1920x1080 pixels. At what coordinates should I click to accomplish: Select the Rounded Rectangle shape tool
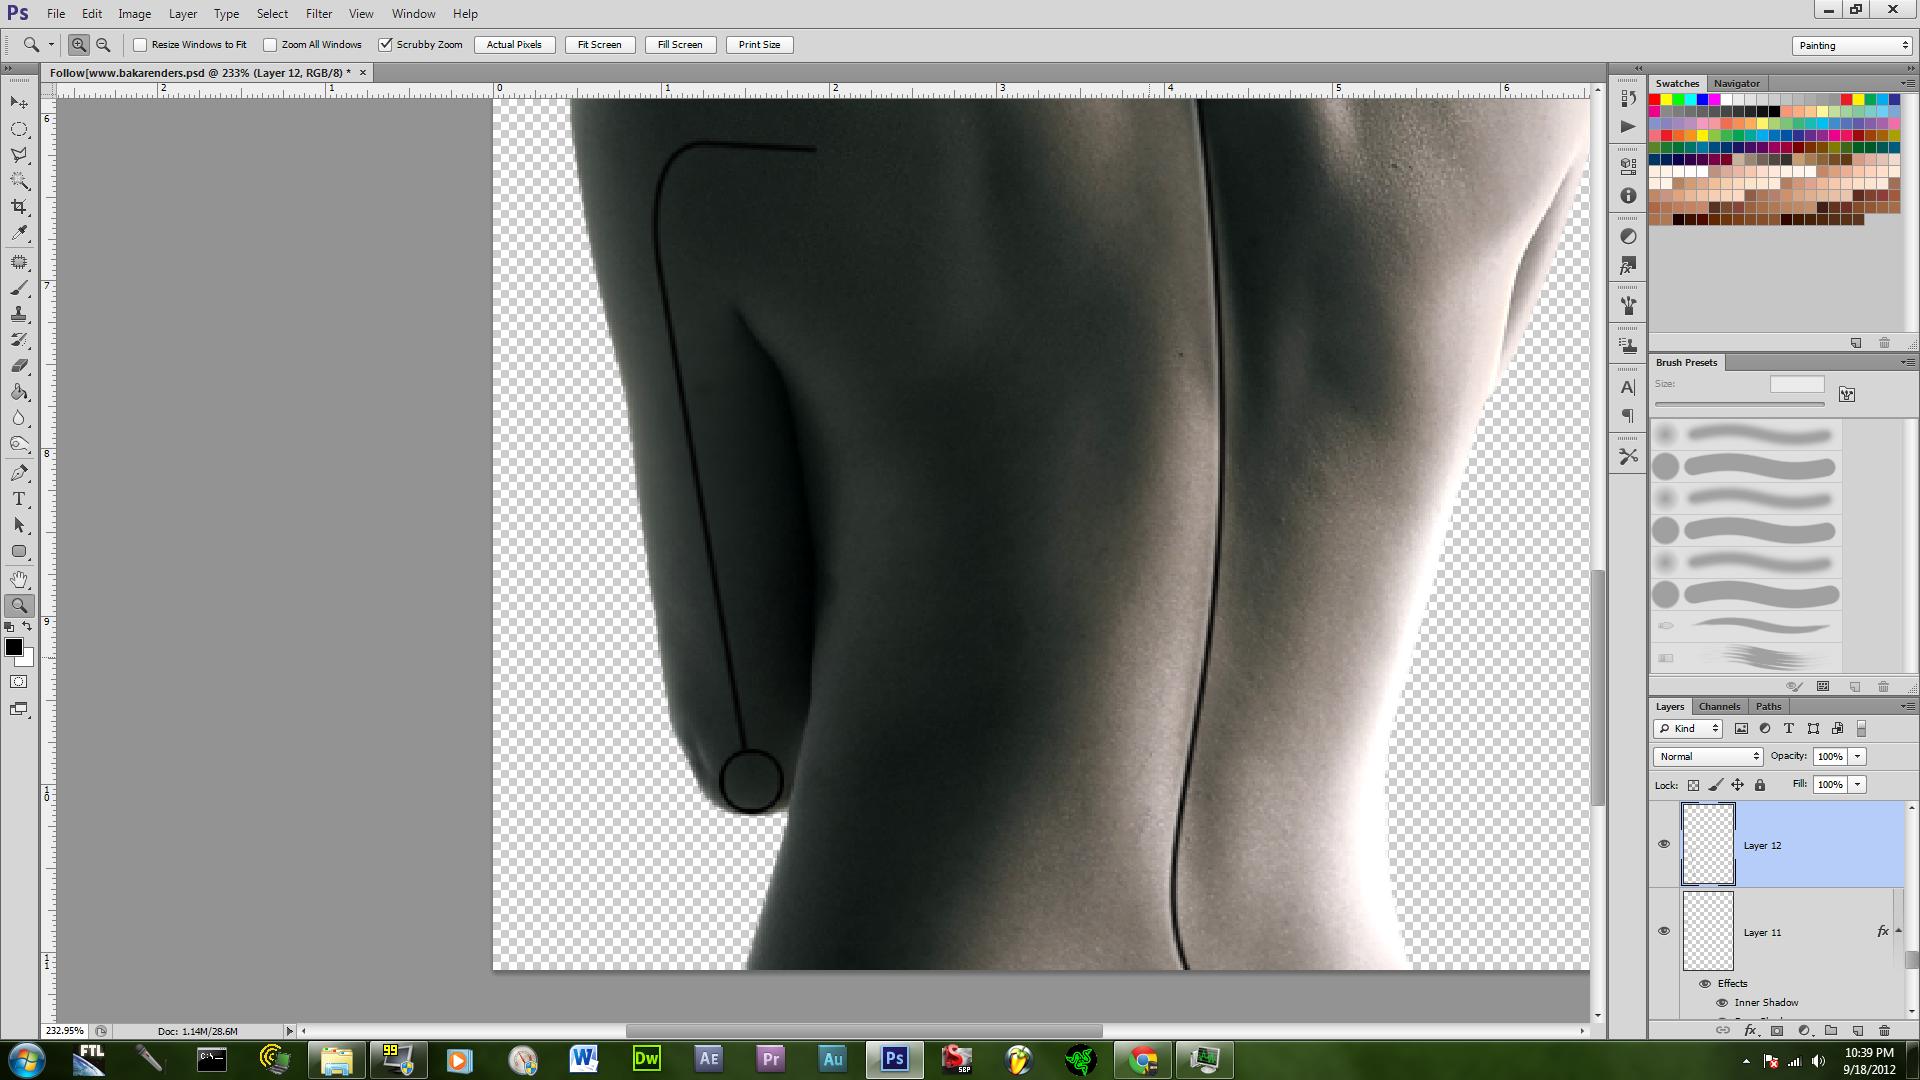(19, 551)
